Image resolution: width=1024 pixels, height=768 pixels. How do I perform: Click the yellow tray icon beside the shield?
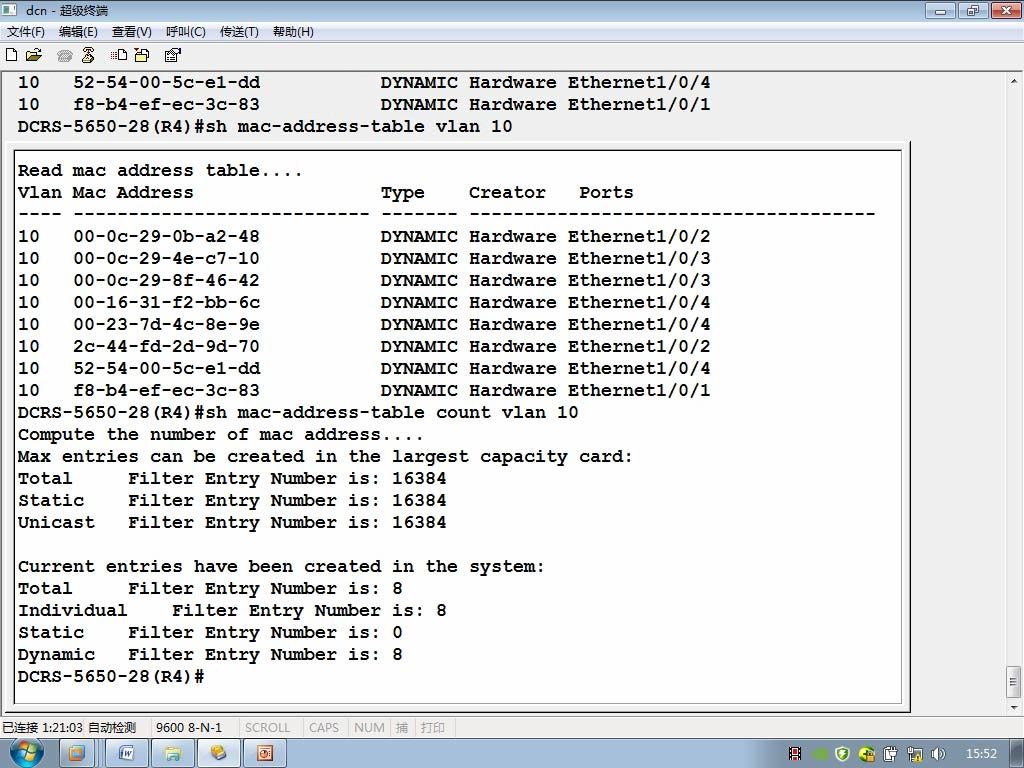pos(867,754)
